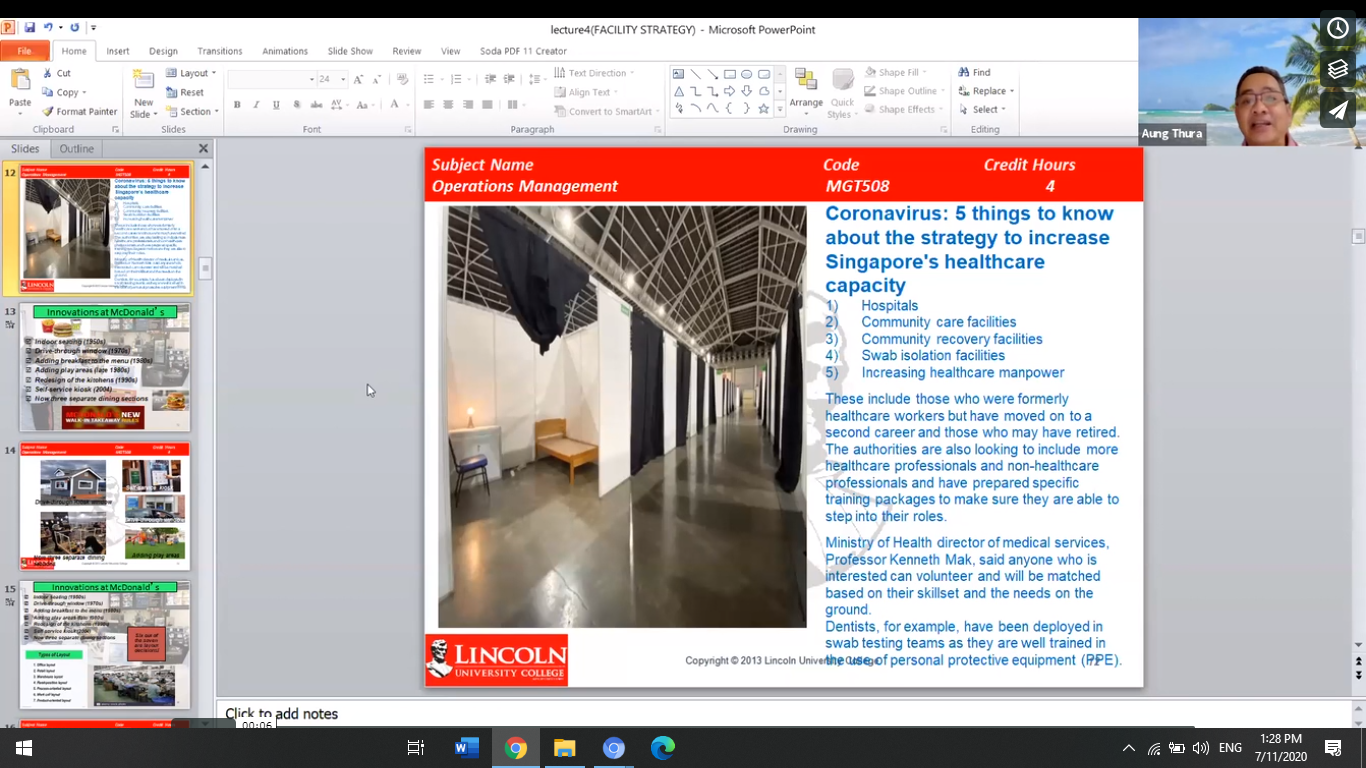Select the right arrow shape
This screenshot has width=1366, height=768.
pyautogui.click(x=730, y=91)
